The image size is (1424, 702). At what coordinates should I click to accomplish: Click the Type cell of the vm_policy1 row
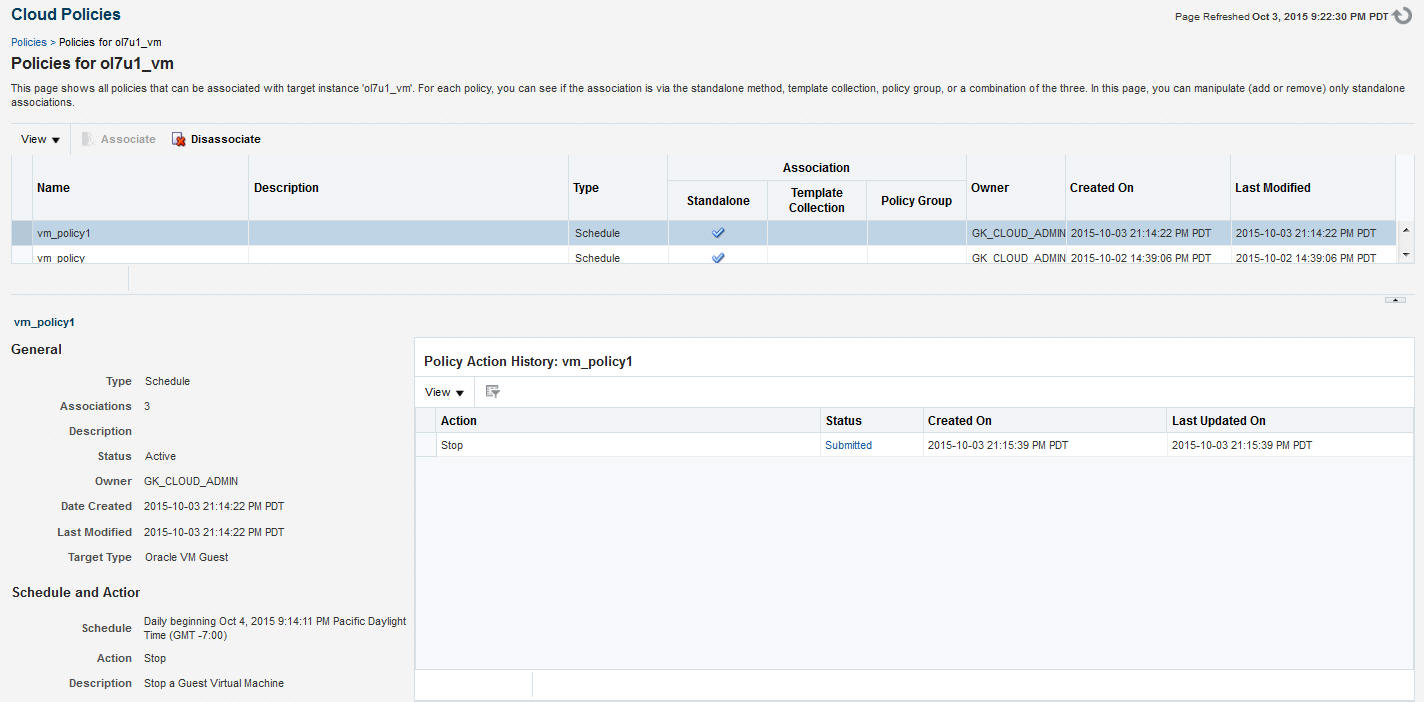[618, 233]
